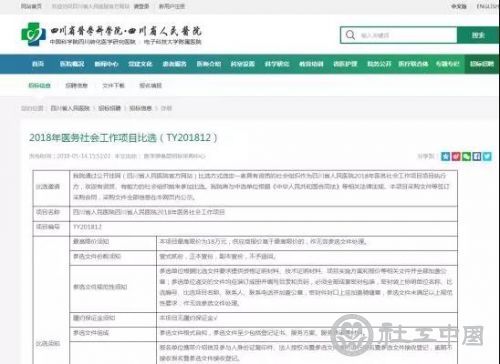Click the 四川省人民医院 breadcrumb link

[x=70, y=108]
